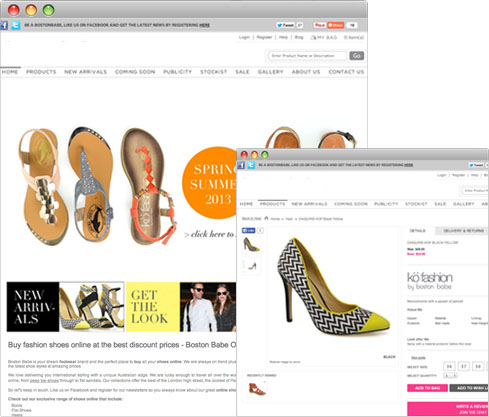Screen dimensions: 489x417
Task: Select PRODUCTS in the front window menu
Action: [x=272, y=204]
